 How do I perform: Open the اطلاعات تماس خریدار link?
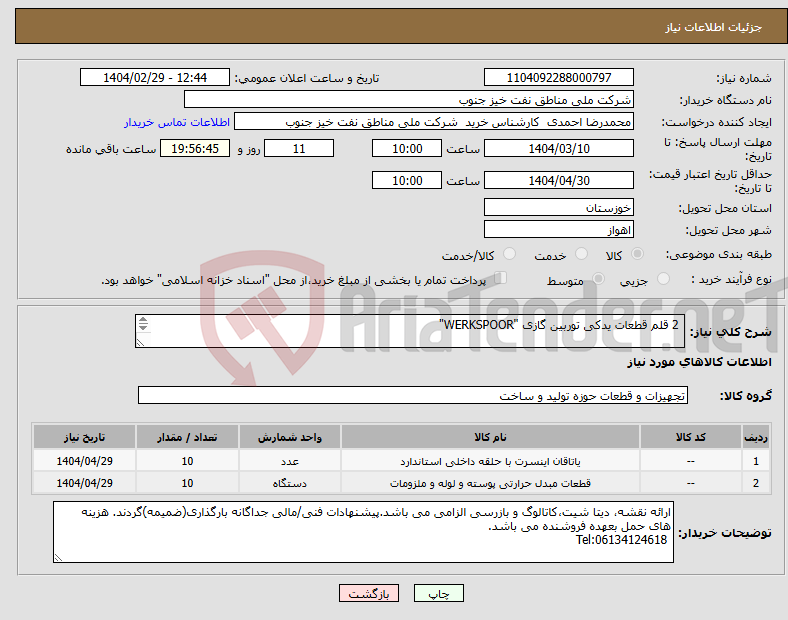click(177, 122)
